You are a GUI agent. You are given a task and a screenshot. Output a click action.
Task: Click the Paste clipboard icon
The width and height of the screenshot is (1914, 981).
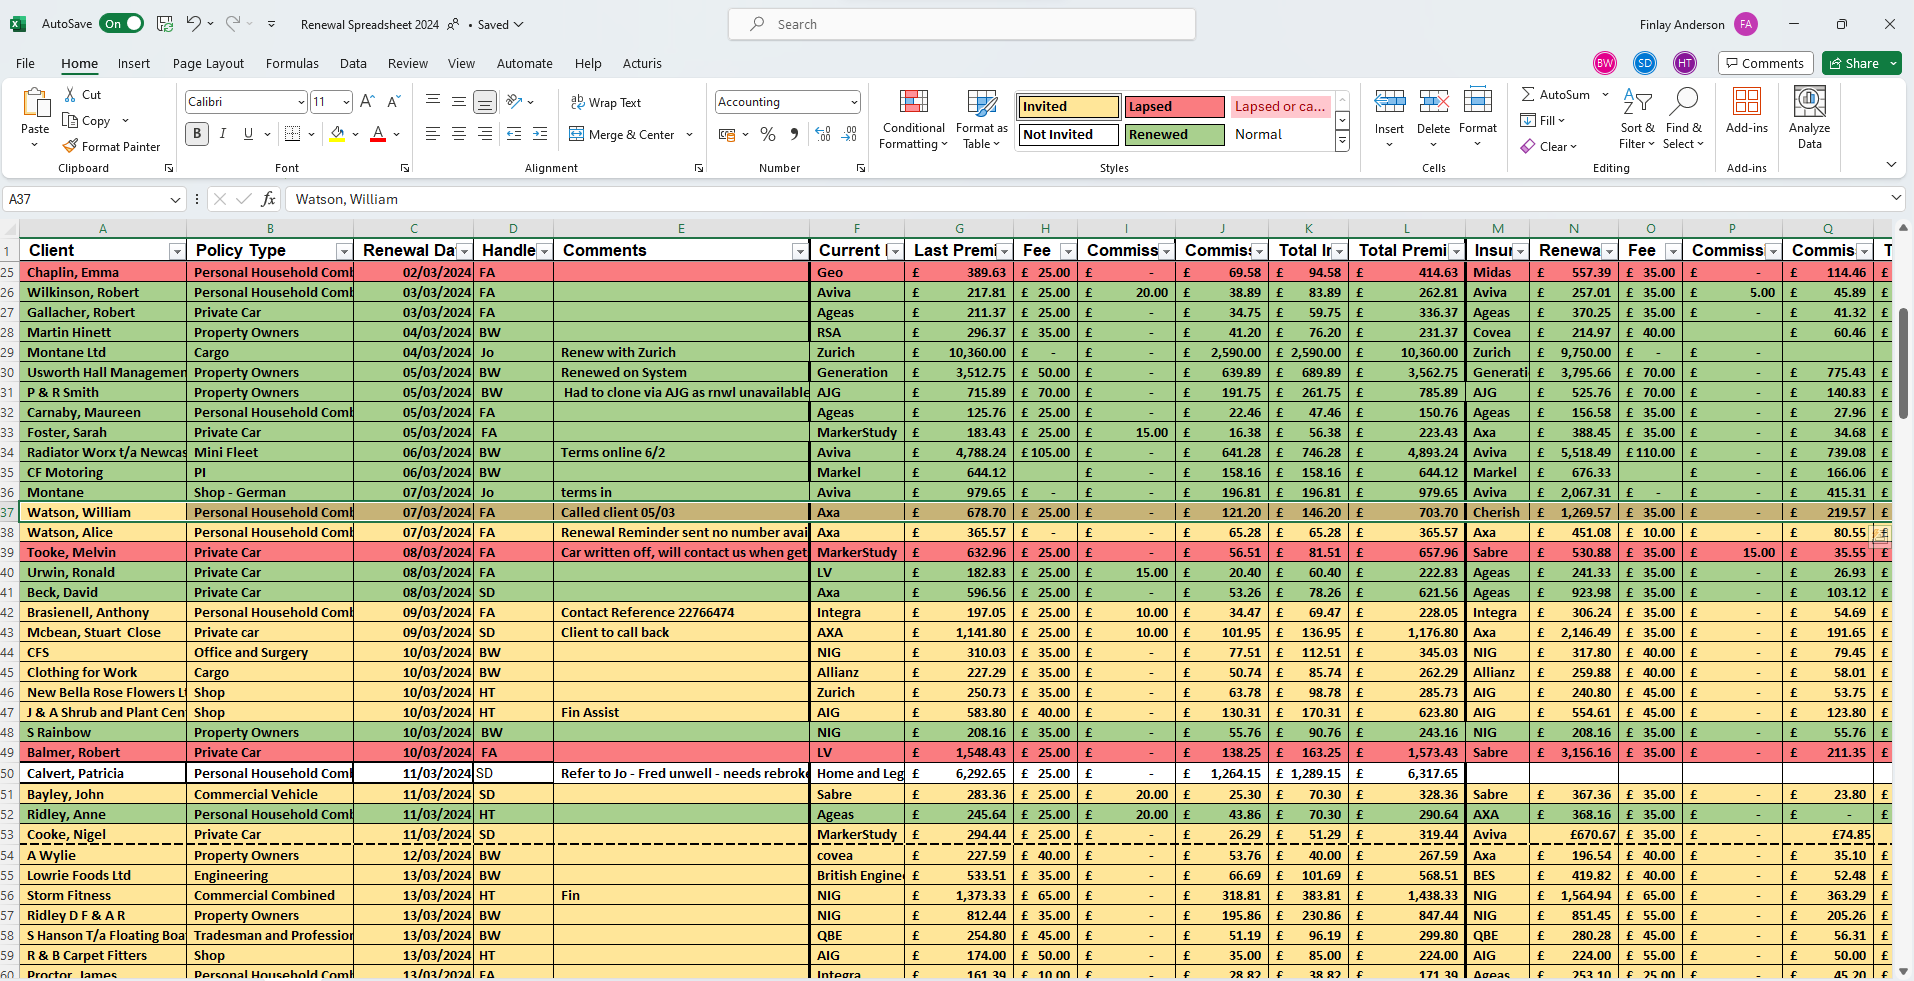35,104
